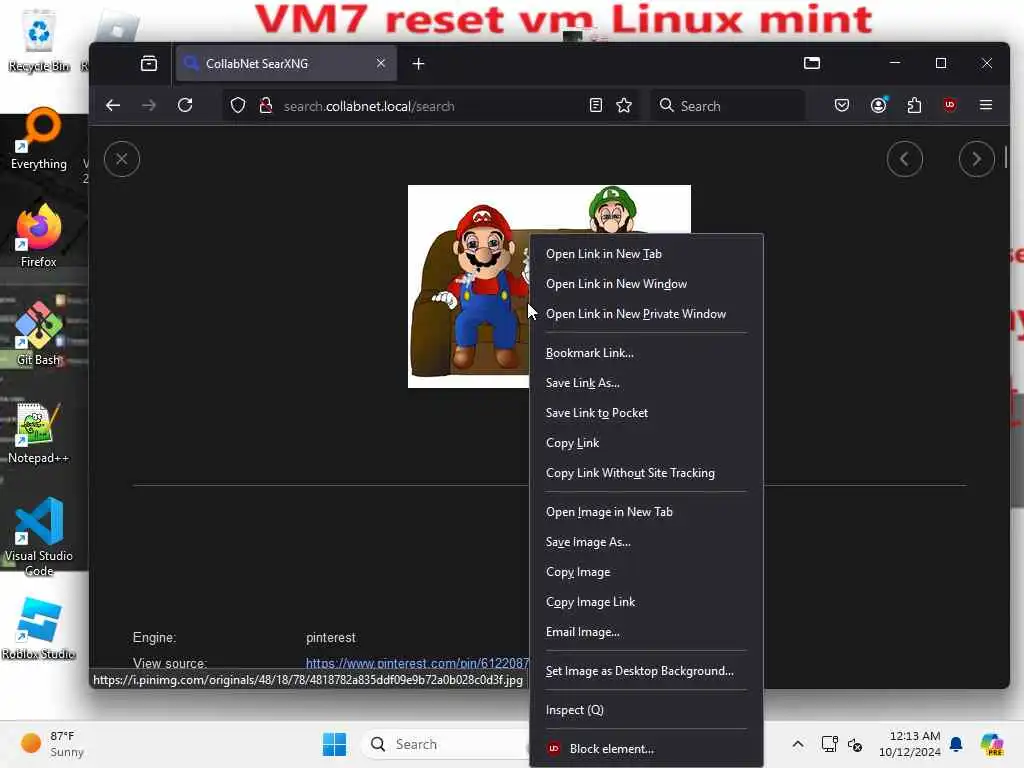The height and width of the screenshot is (768, 1024).
Task: Bookmark this page with the star
Action: 624,105
